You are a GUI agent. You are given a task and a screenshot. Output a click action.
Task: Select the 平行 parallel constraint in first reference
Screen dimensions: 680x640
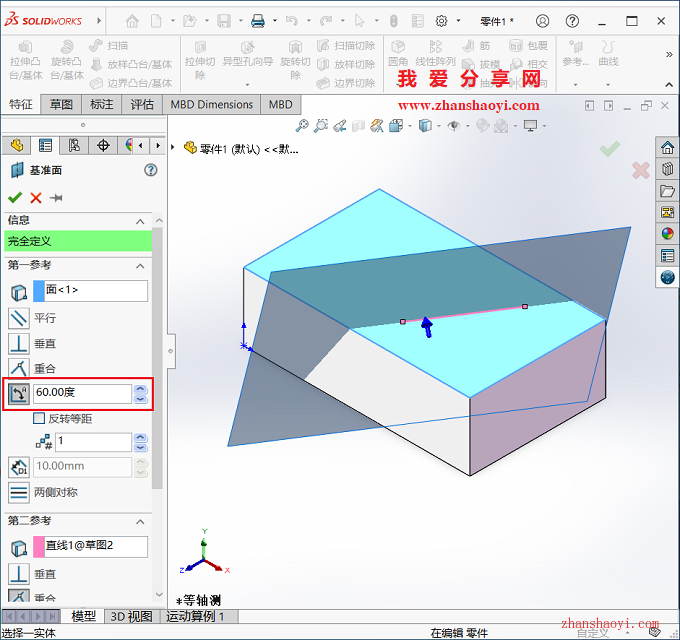point(19,318)
